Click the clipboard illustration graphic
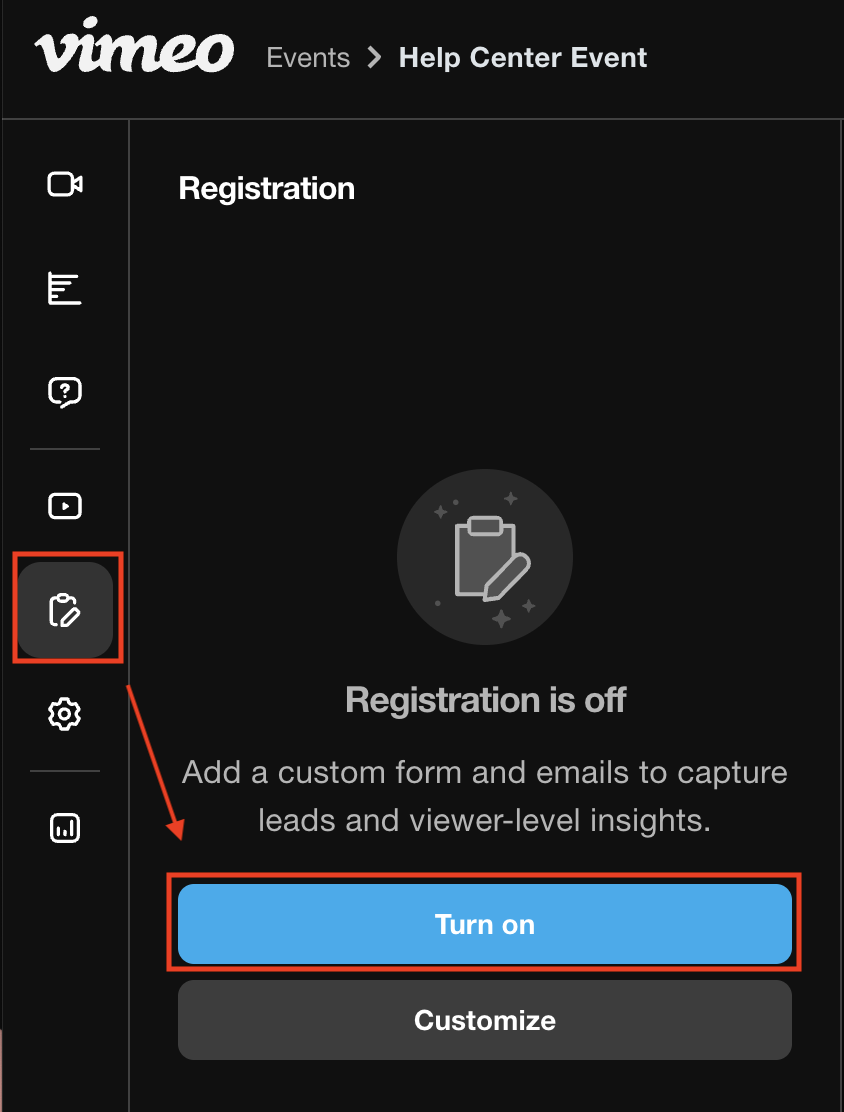 (485, 557)
